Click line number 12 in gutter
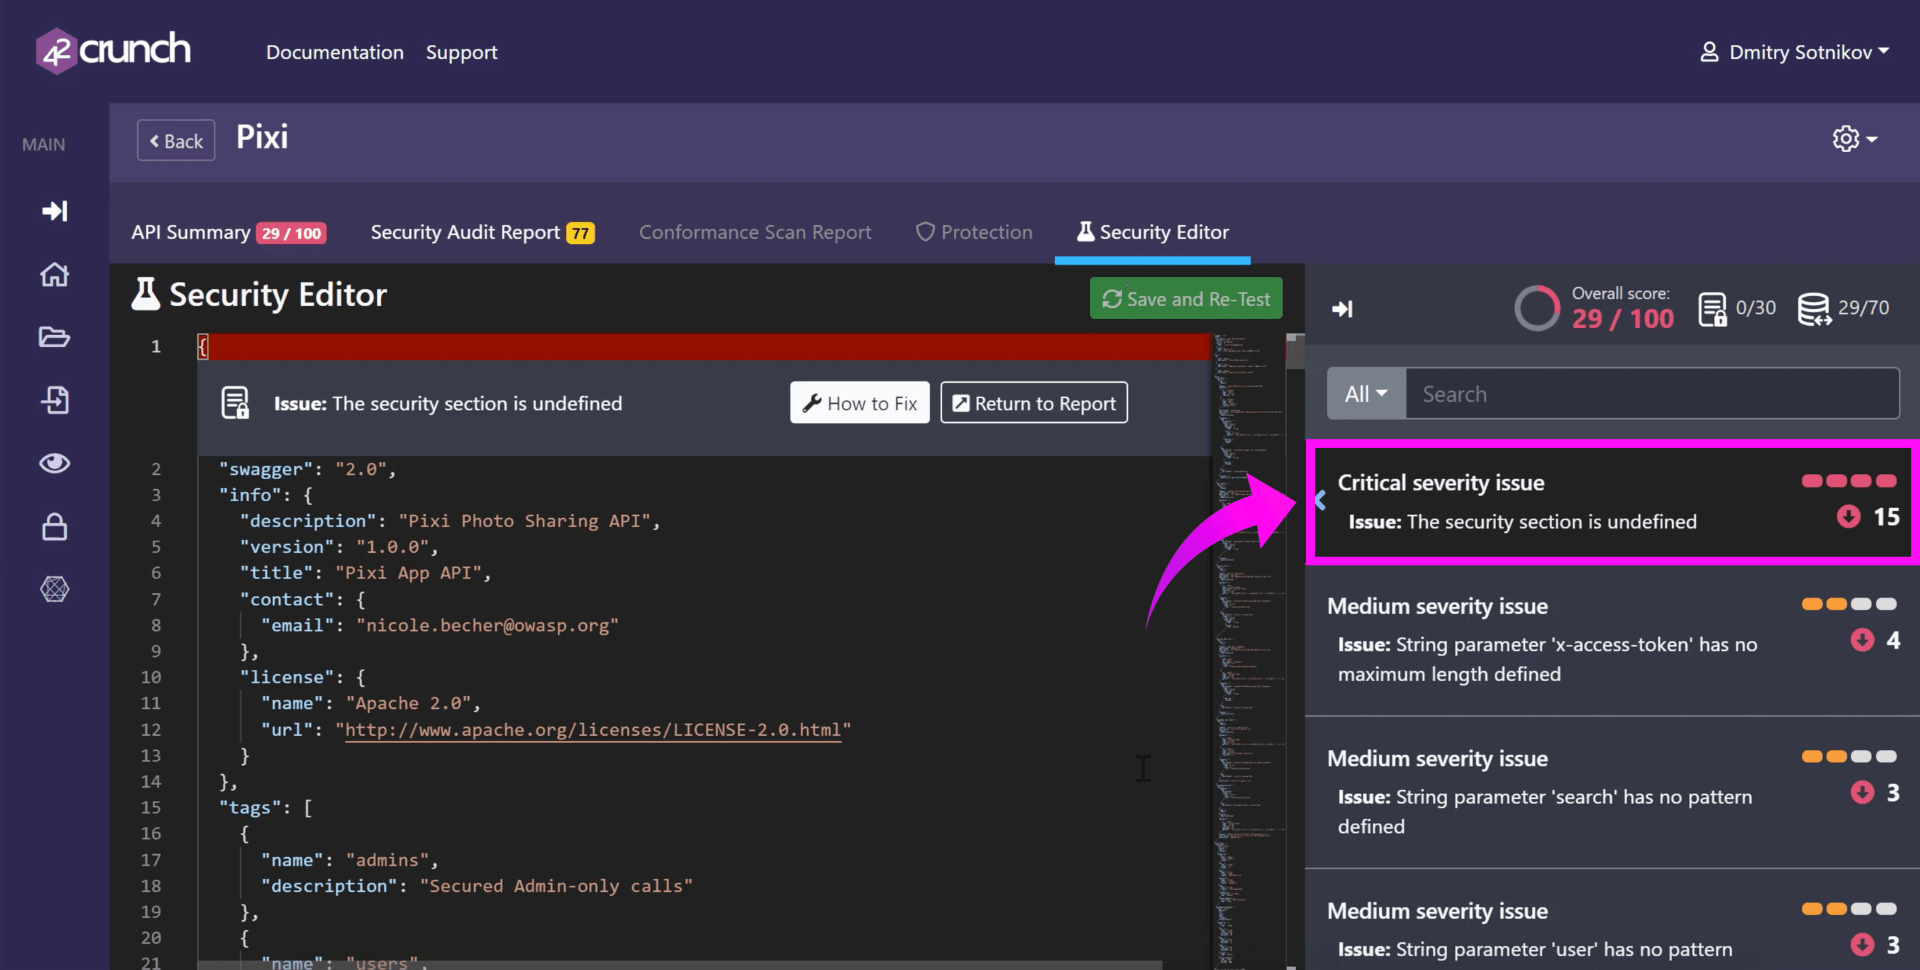 click(x=151, y=730)
